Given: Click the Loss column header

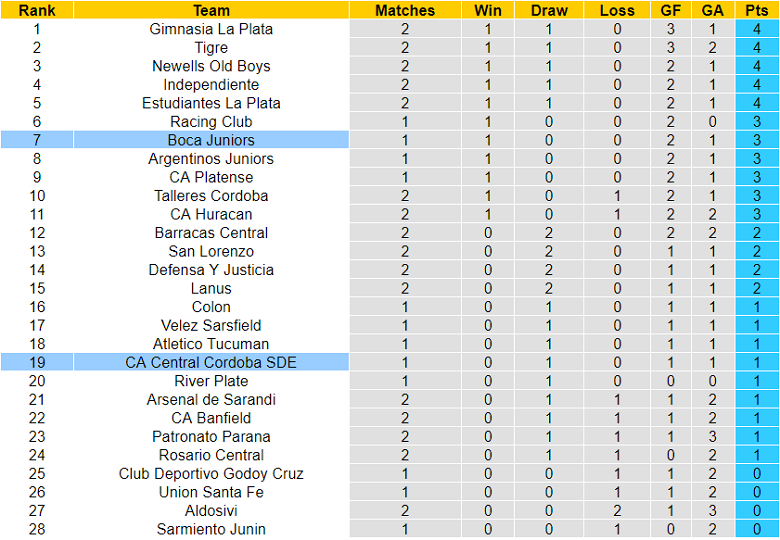Looking at the screenshot, I should pyautogui.click(x=617, y=10).
